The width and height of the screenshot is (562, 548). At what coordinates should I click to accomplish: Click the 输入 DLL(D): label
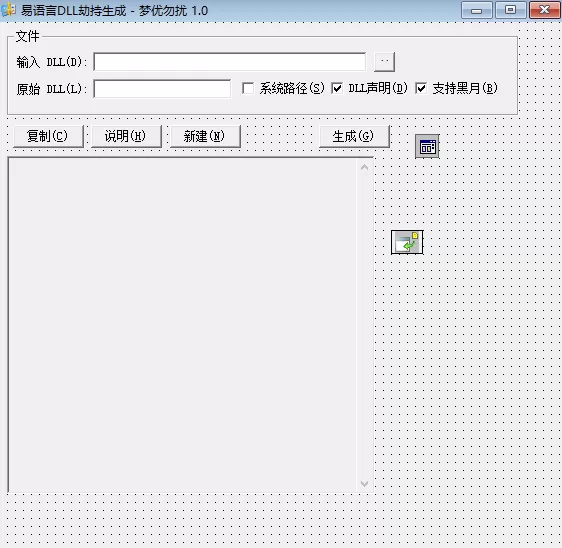52,62
